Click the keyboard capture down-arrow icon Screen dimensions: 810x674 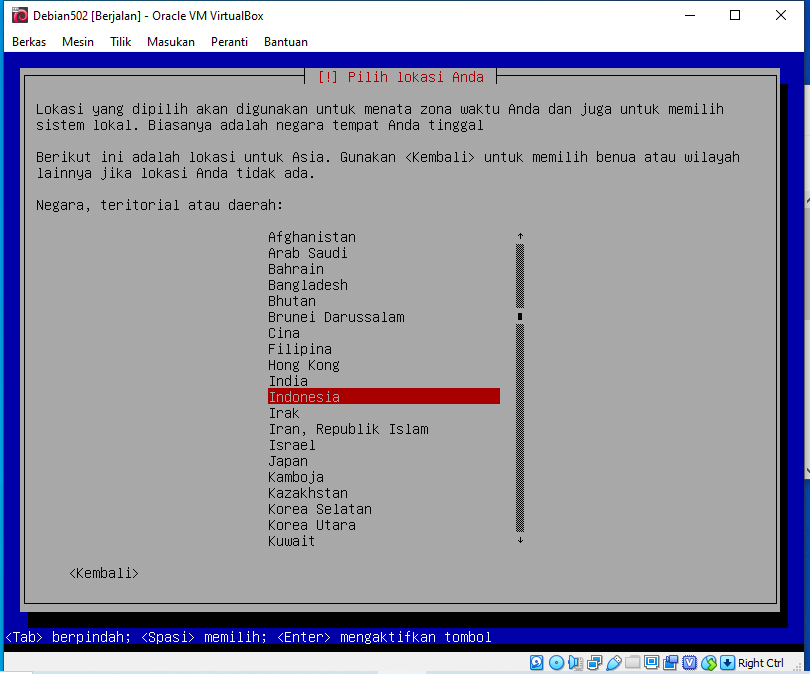(x=727, y=662)
